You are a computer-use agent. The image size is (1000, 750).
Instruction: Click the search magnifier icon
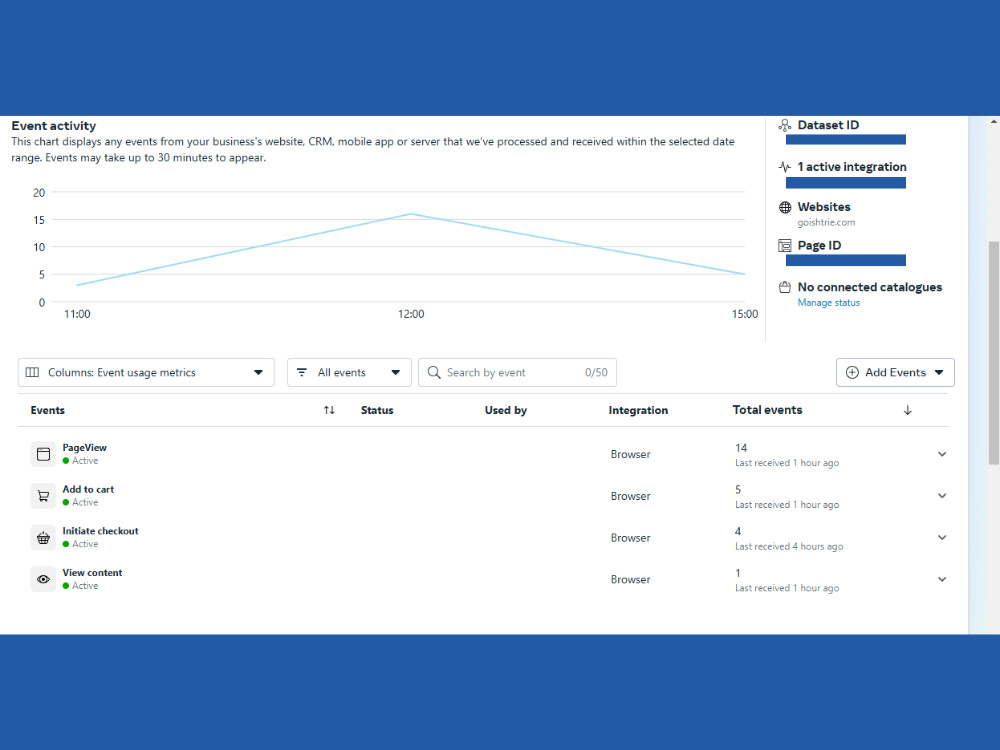click(x=434, y=372)
